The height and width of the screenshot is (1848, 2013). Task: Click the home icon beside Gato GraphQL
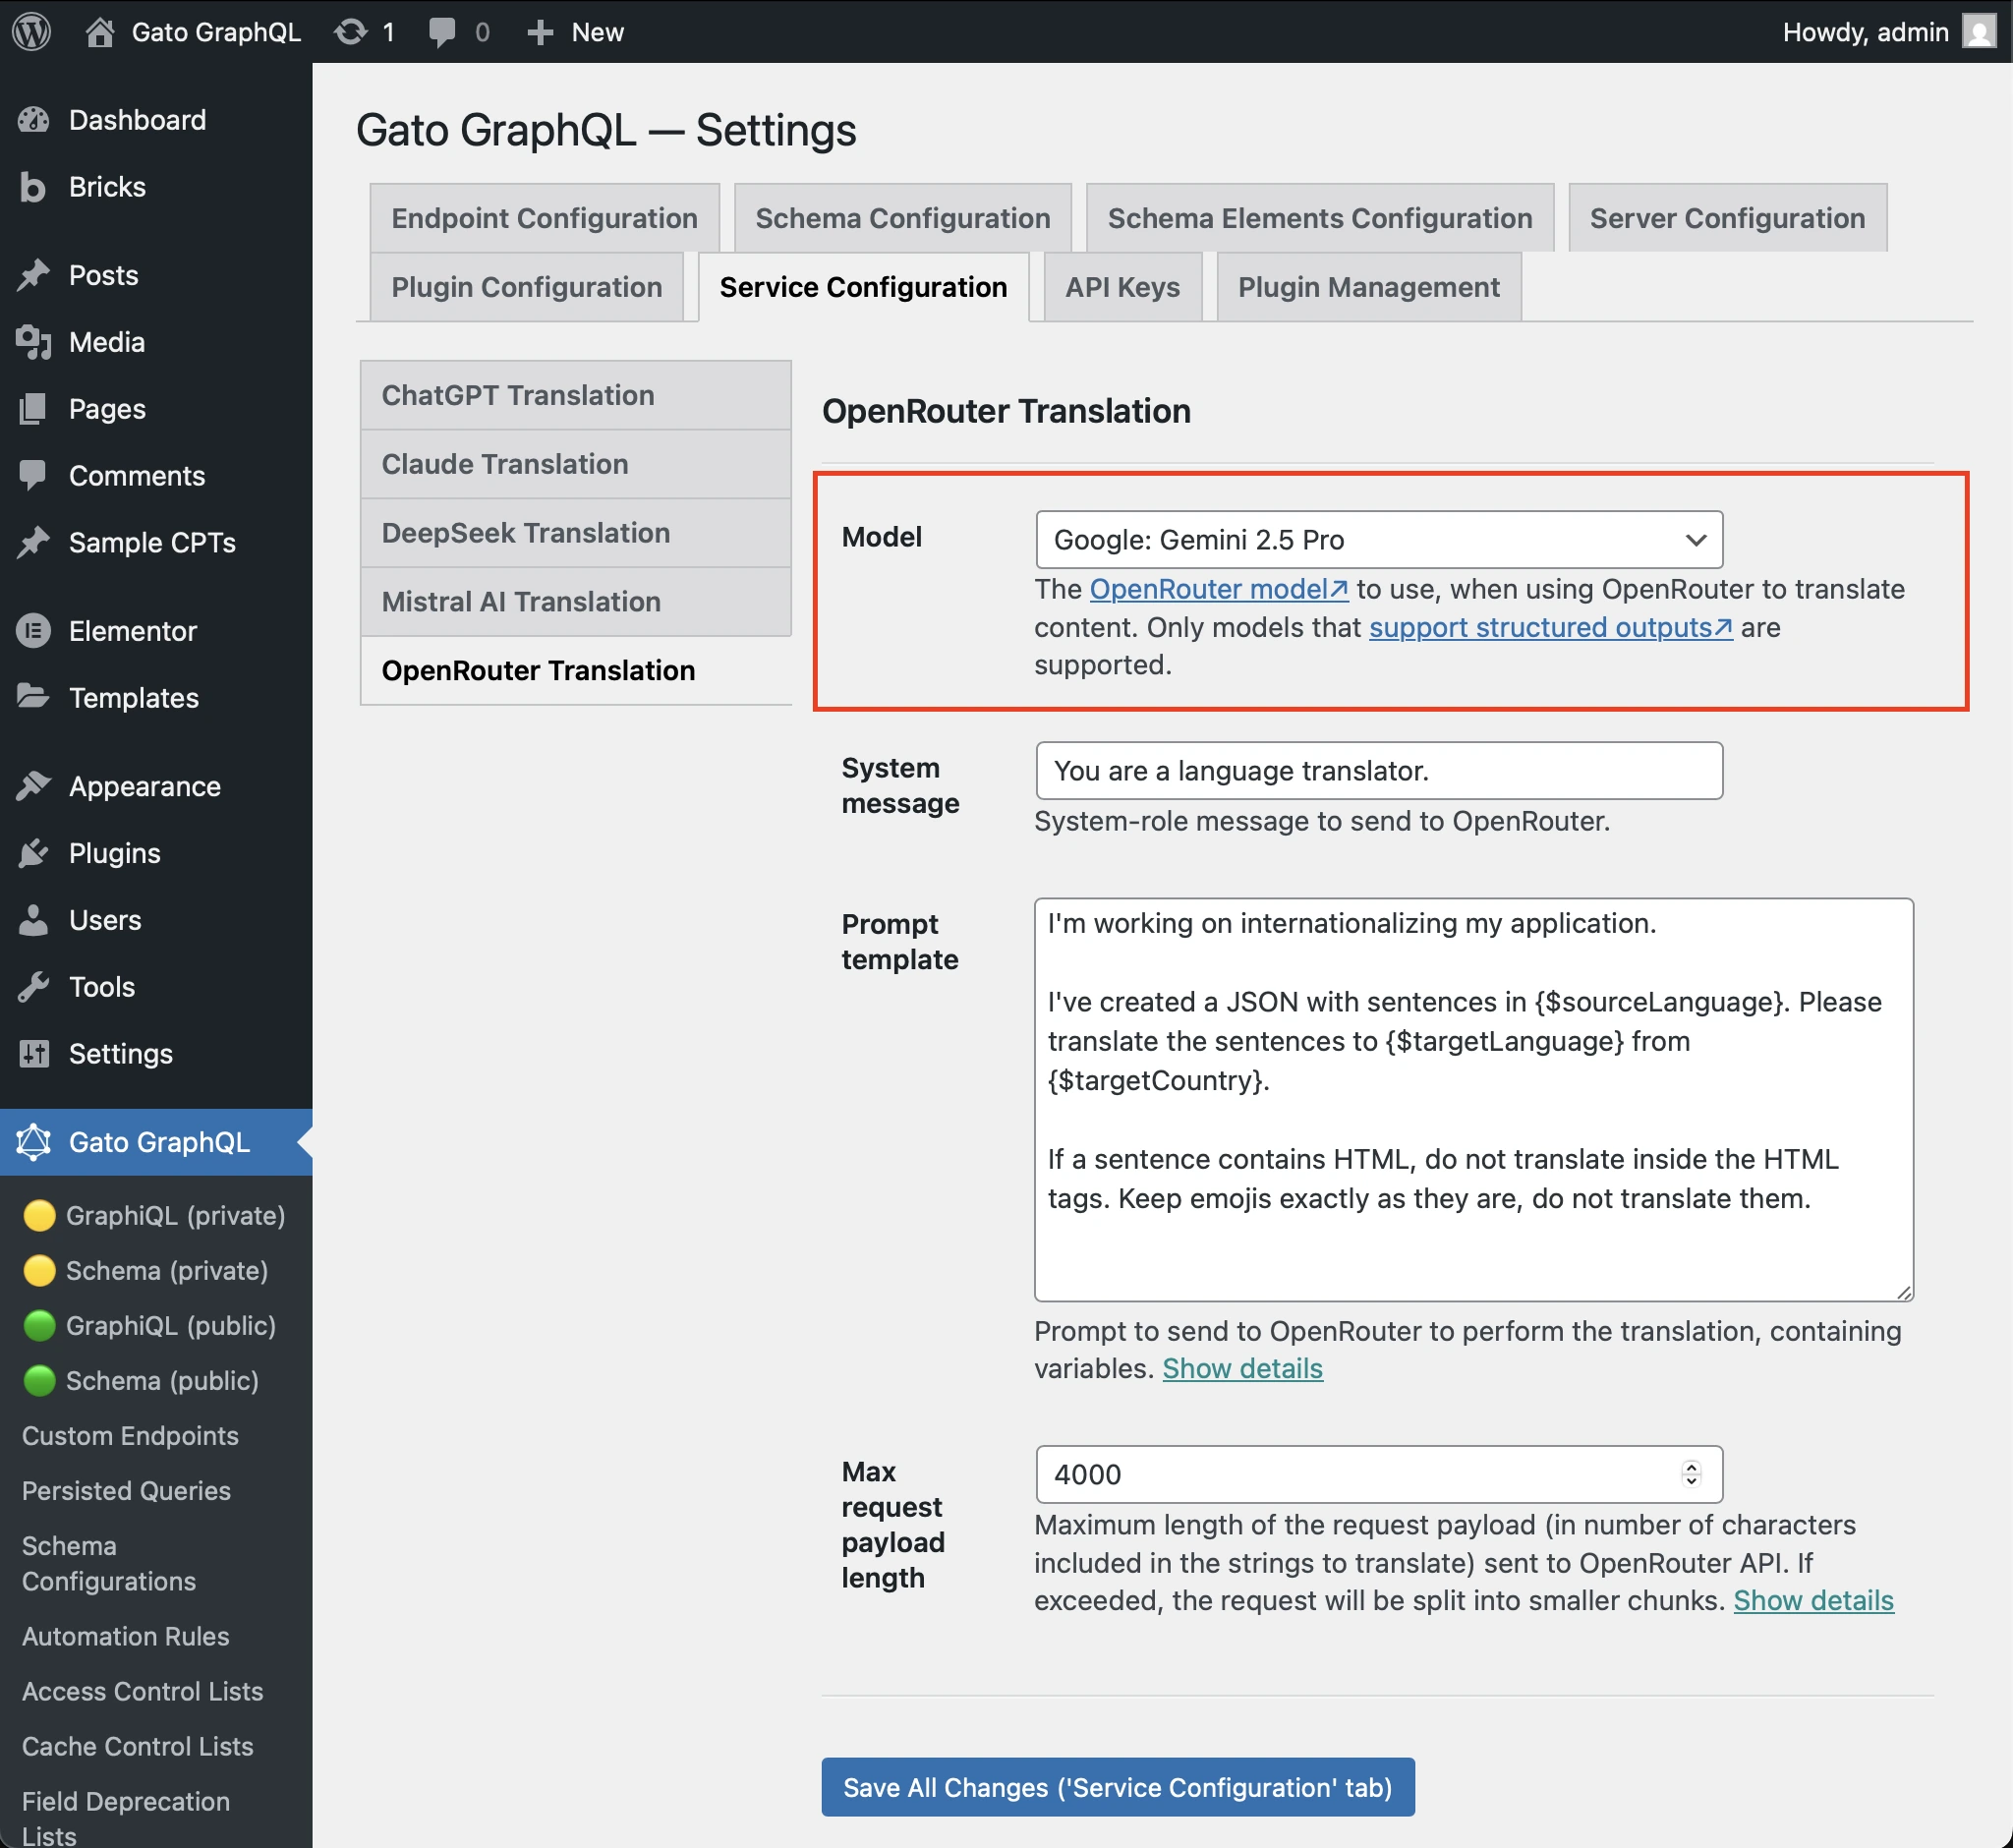tap(99, 32)
